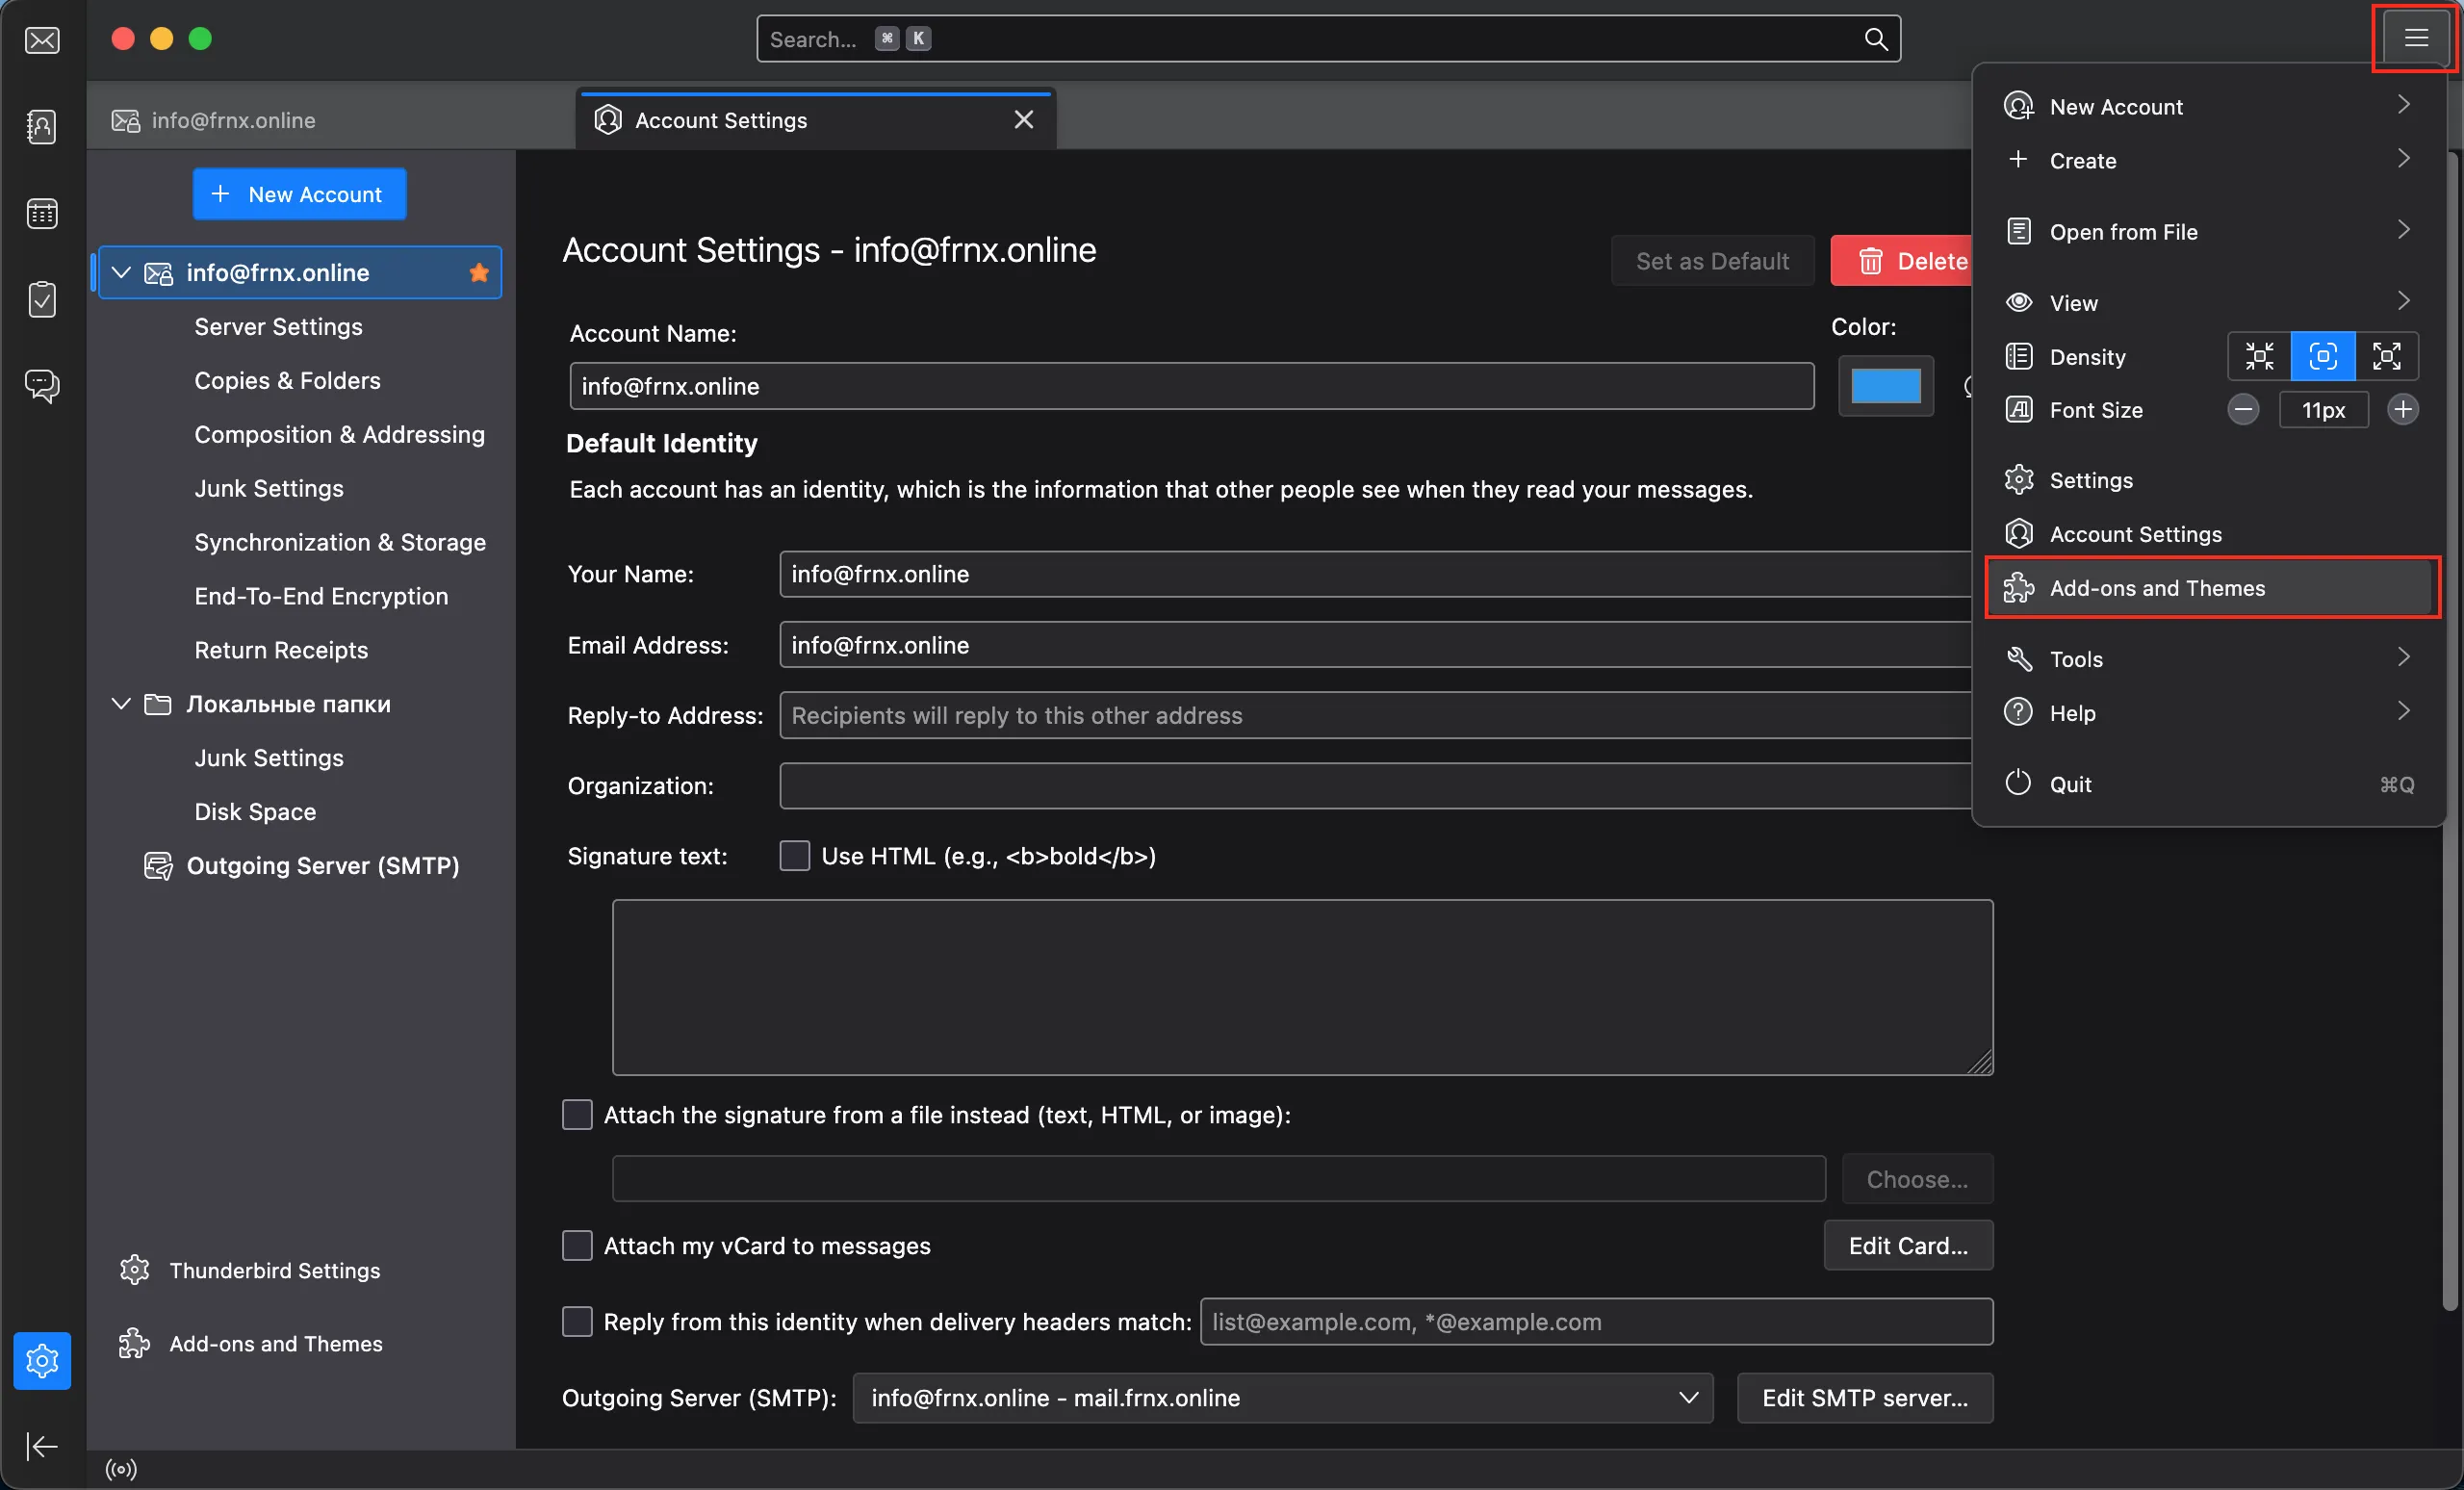Close the Account Settings tab
This screenshot has height=1490, width=2464.
(1023, 120)
